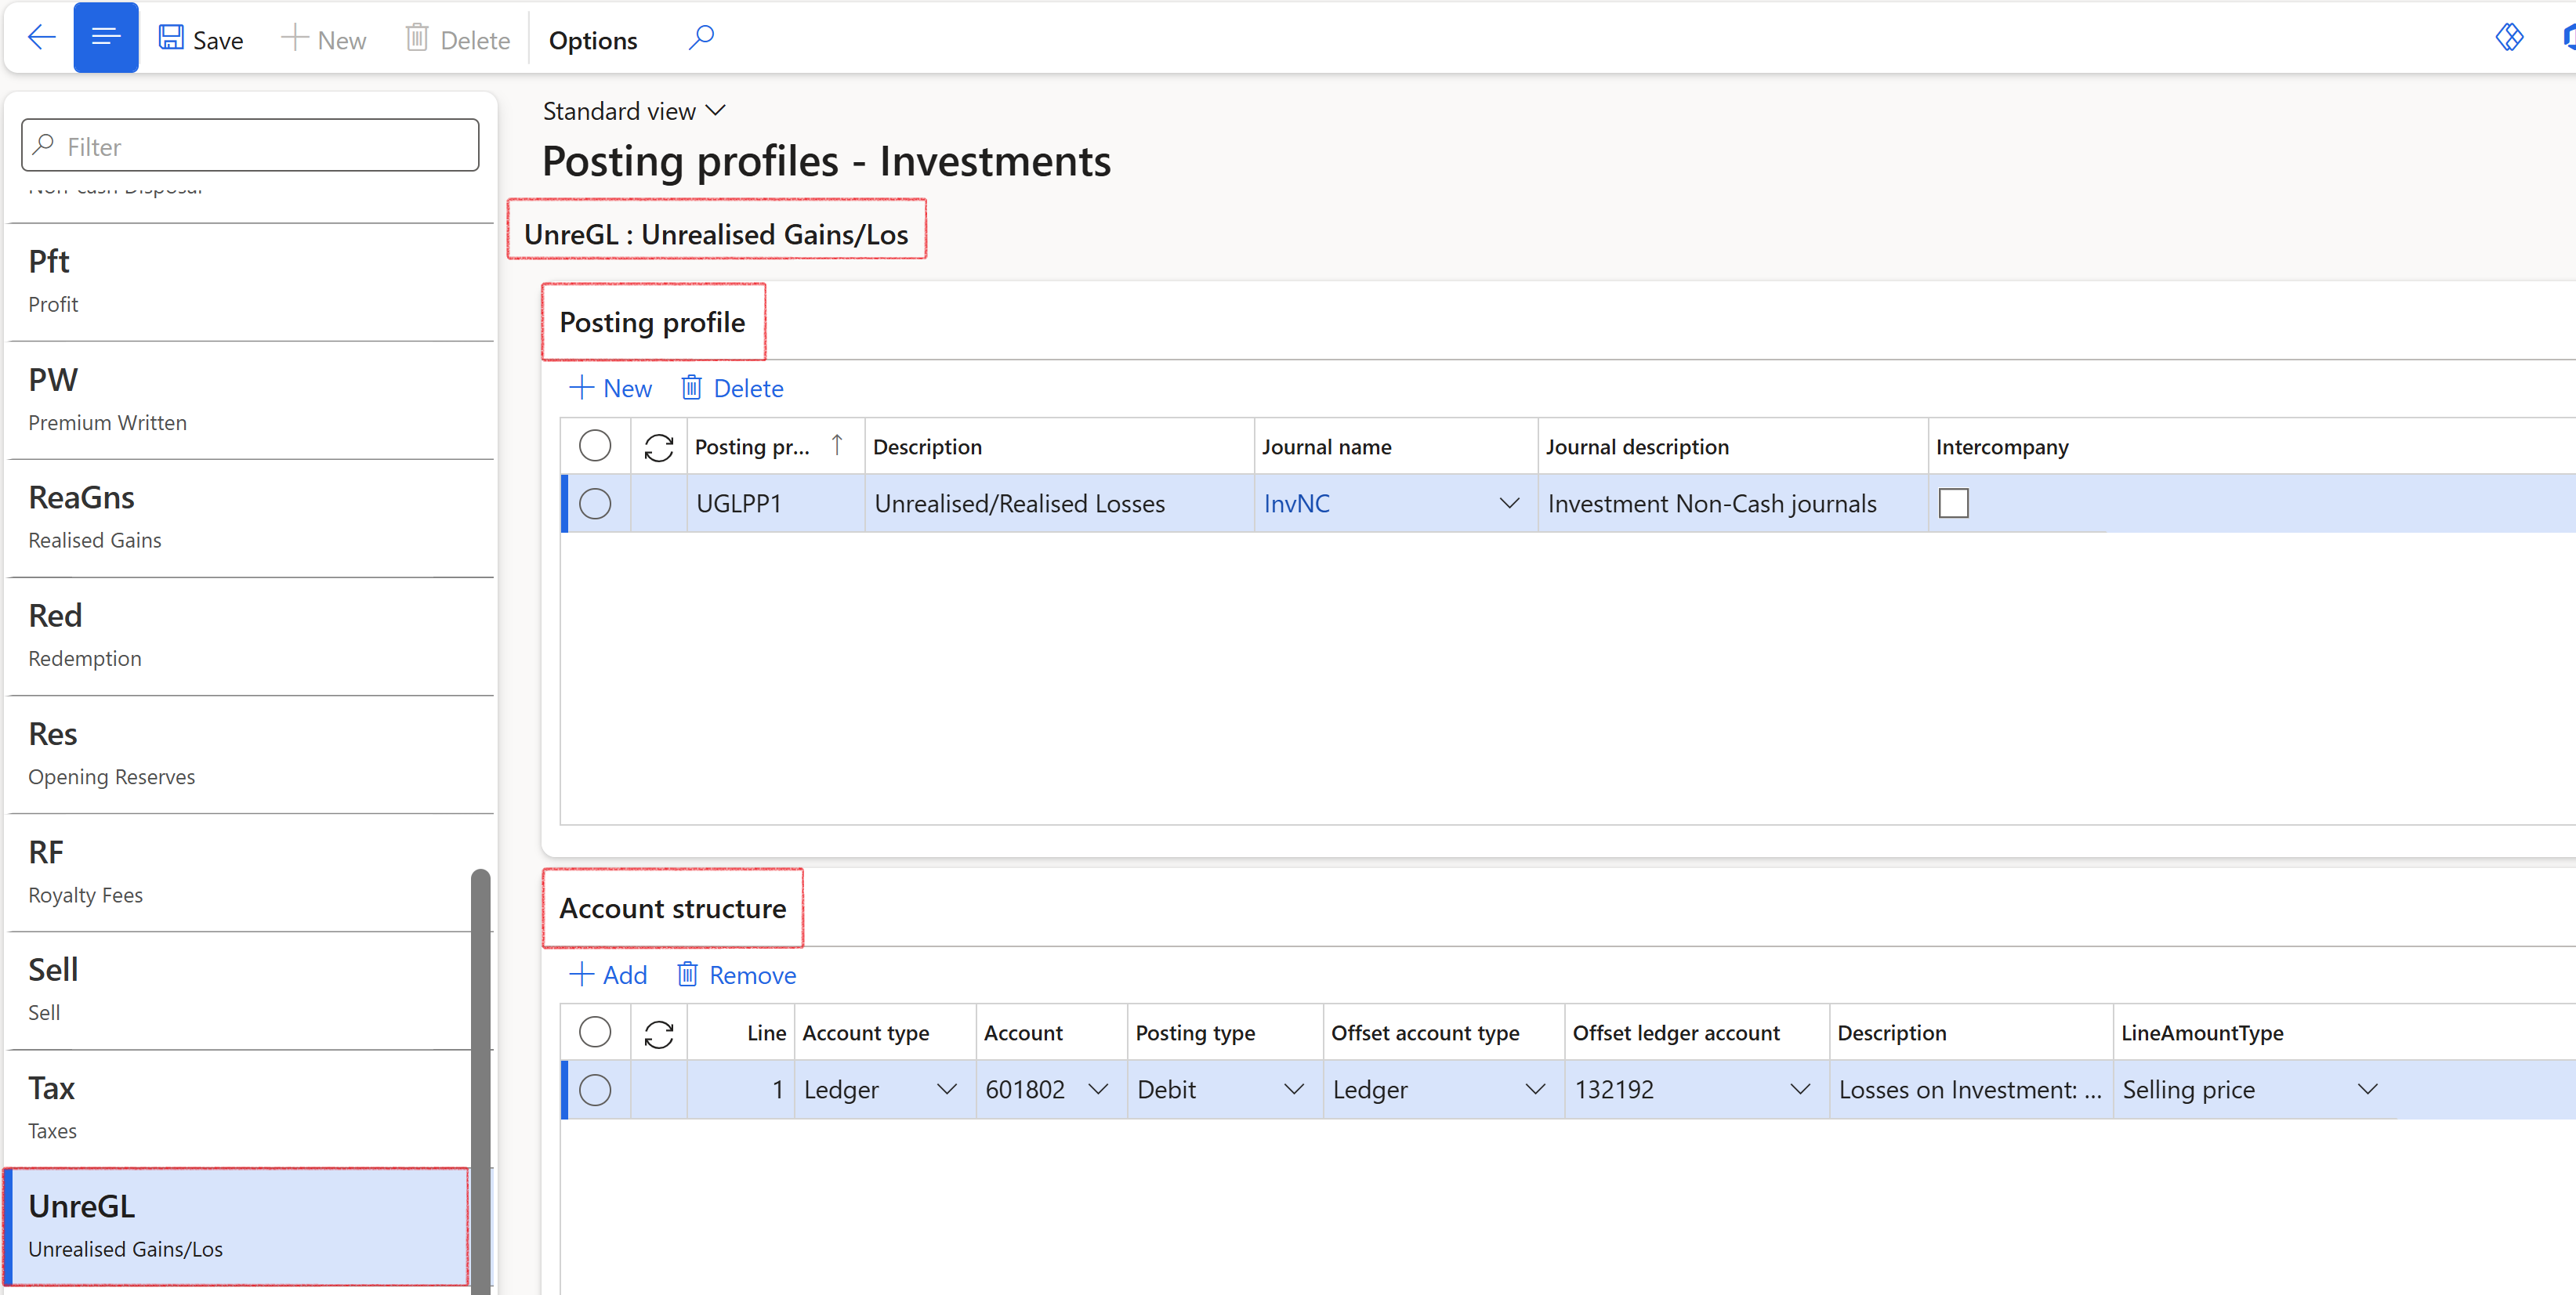Image resolution: width=2576 pixels, height=1295 pixels.
Task: Open the Journal name InvNC dropdown
Action: [1509, 503]
